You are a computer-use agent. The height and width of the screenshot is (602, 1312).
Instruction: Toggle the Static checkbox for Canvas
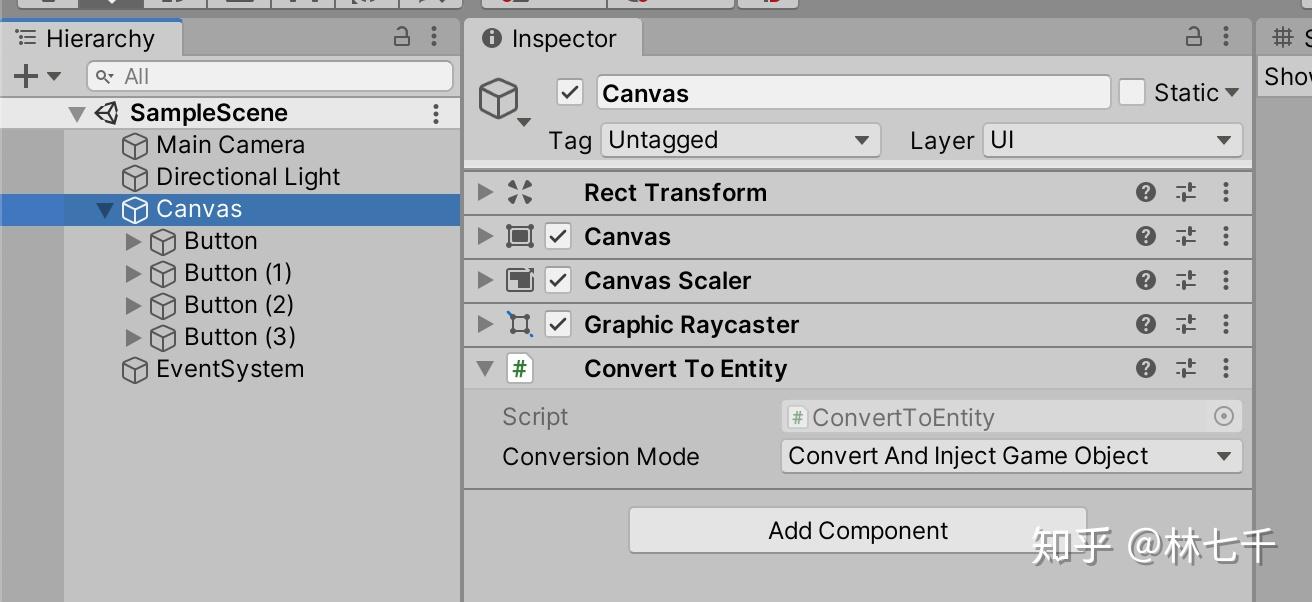pyautogui.click(x=1132, y=92)
